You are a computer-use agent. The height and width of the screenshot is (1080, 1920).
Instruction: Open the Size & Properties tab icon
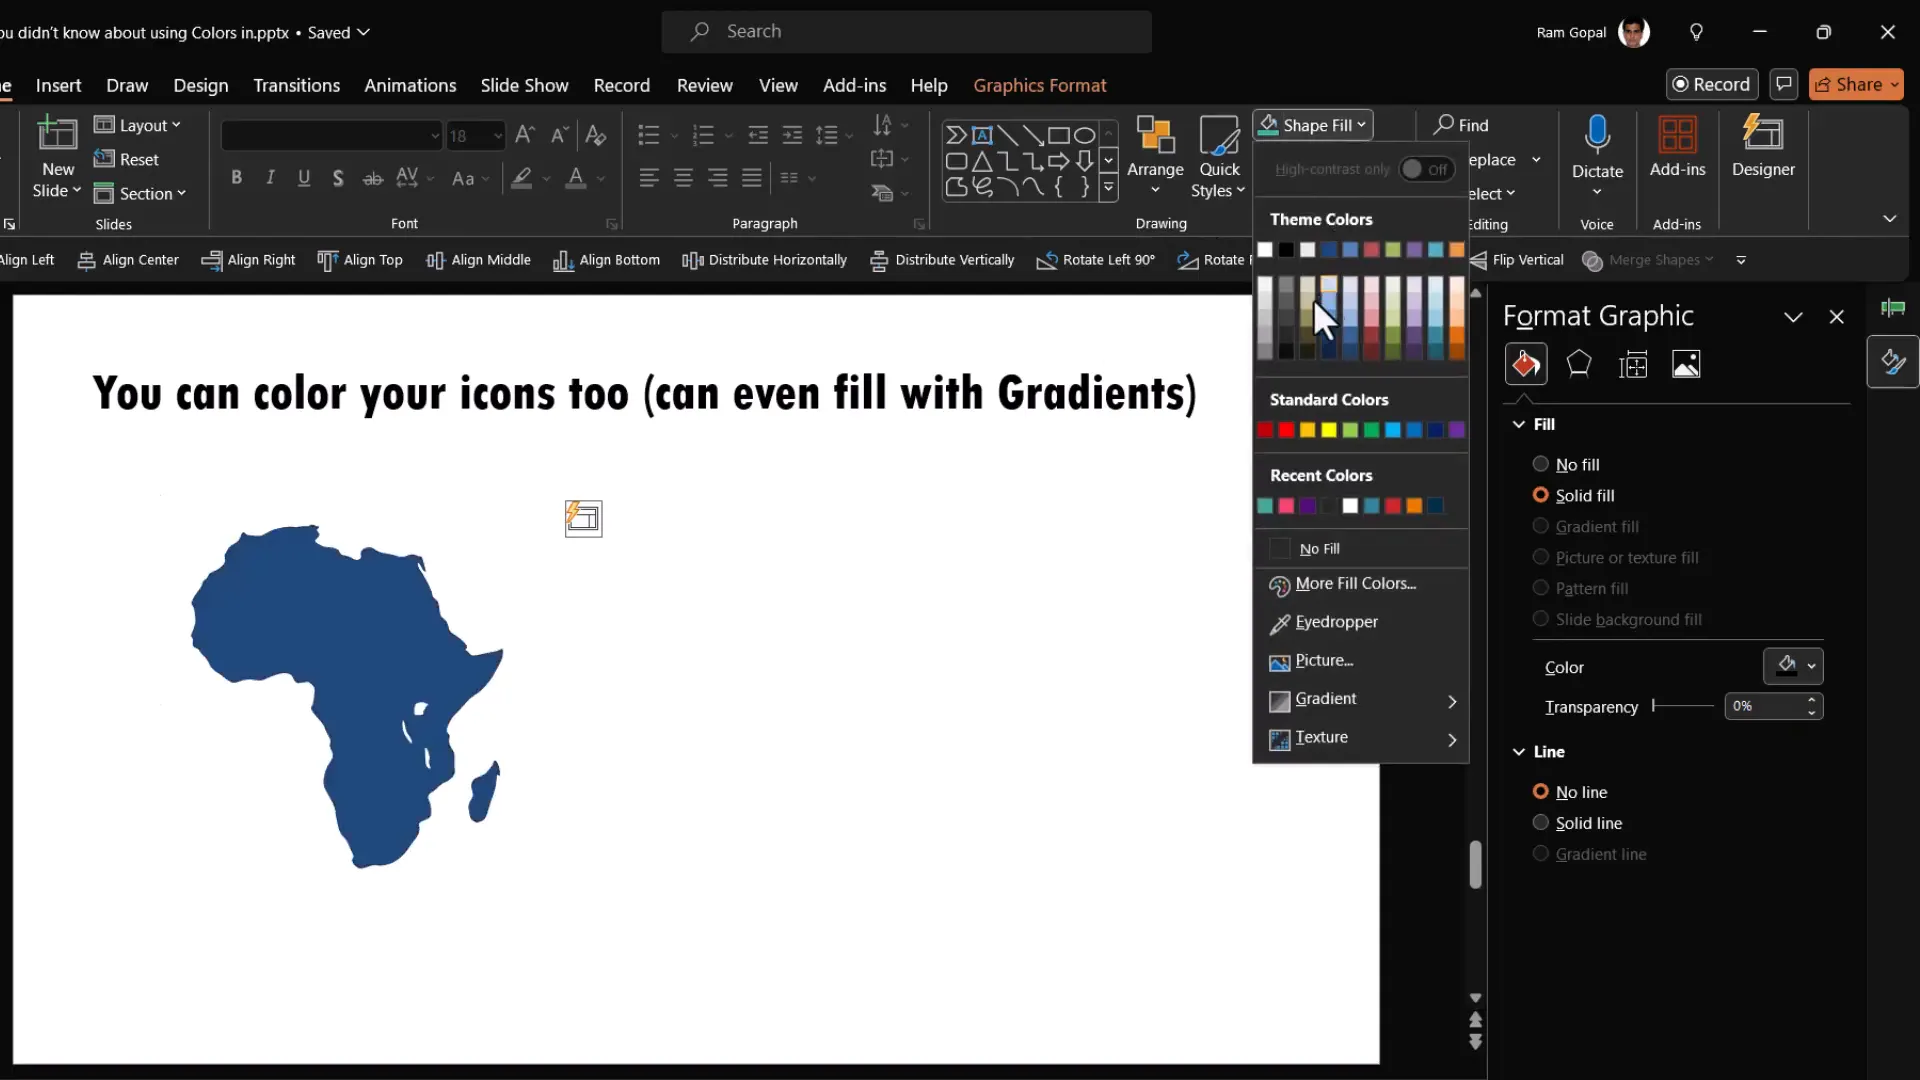[x=1633, y=365]
